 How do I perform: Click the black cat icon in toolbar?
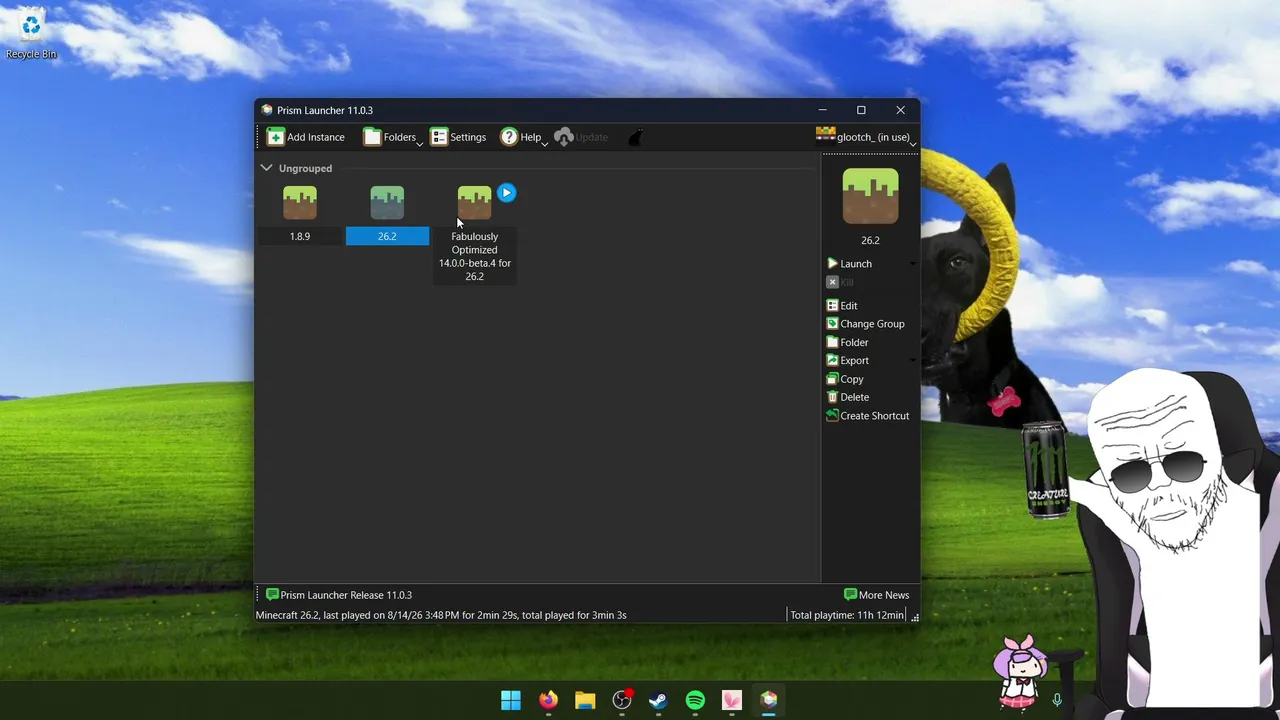pyautogui.click(x=635, y=137)
